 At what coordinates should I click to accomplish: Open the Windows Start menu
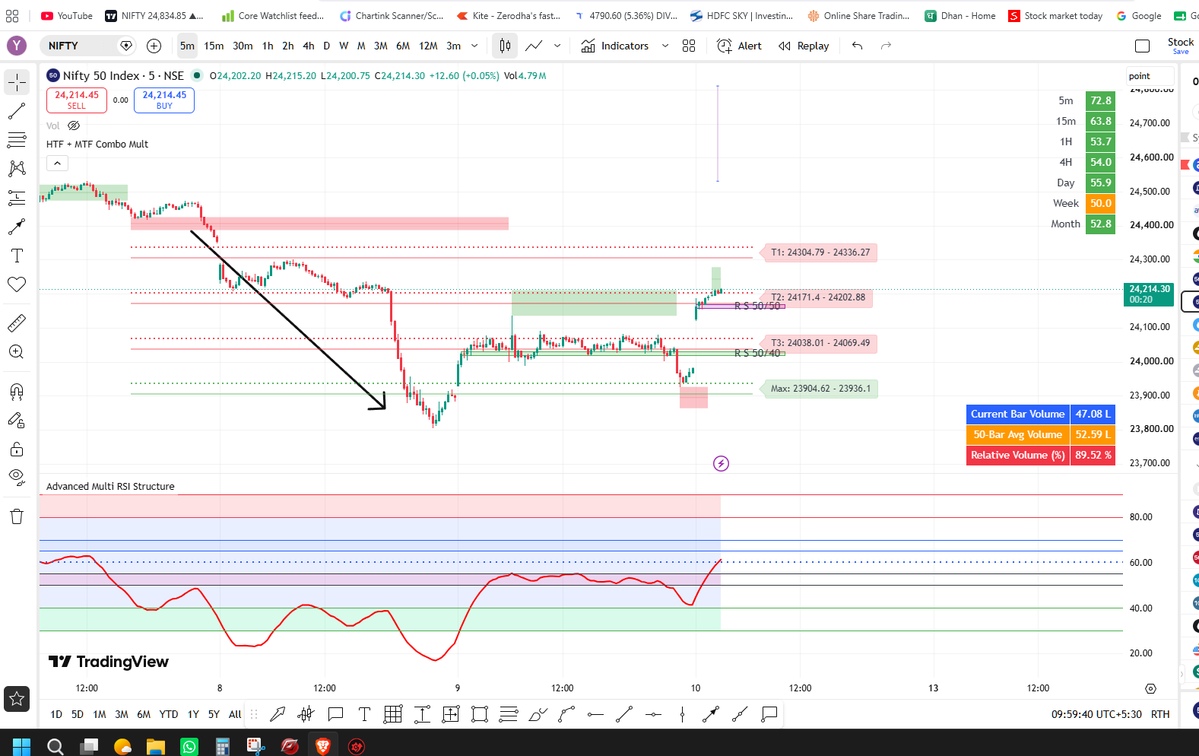click(21, 746)
